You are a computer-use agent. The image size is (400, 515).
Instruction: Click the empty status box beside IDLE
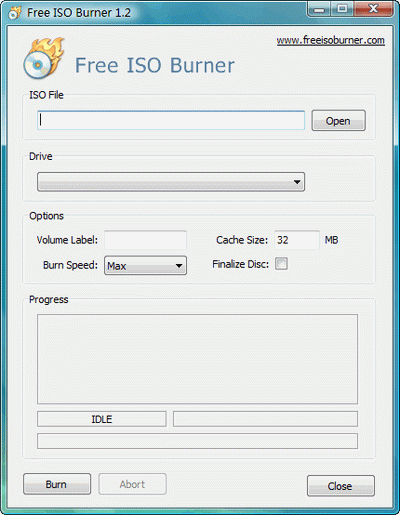pos(265,419)
